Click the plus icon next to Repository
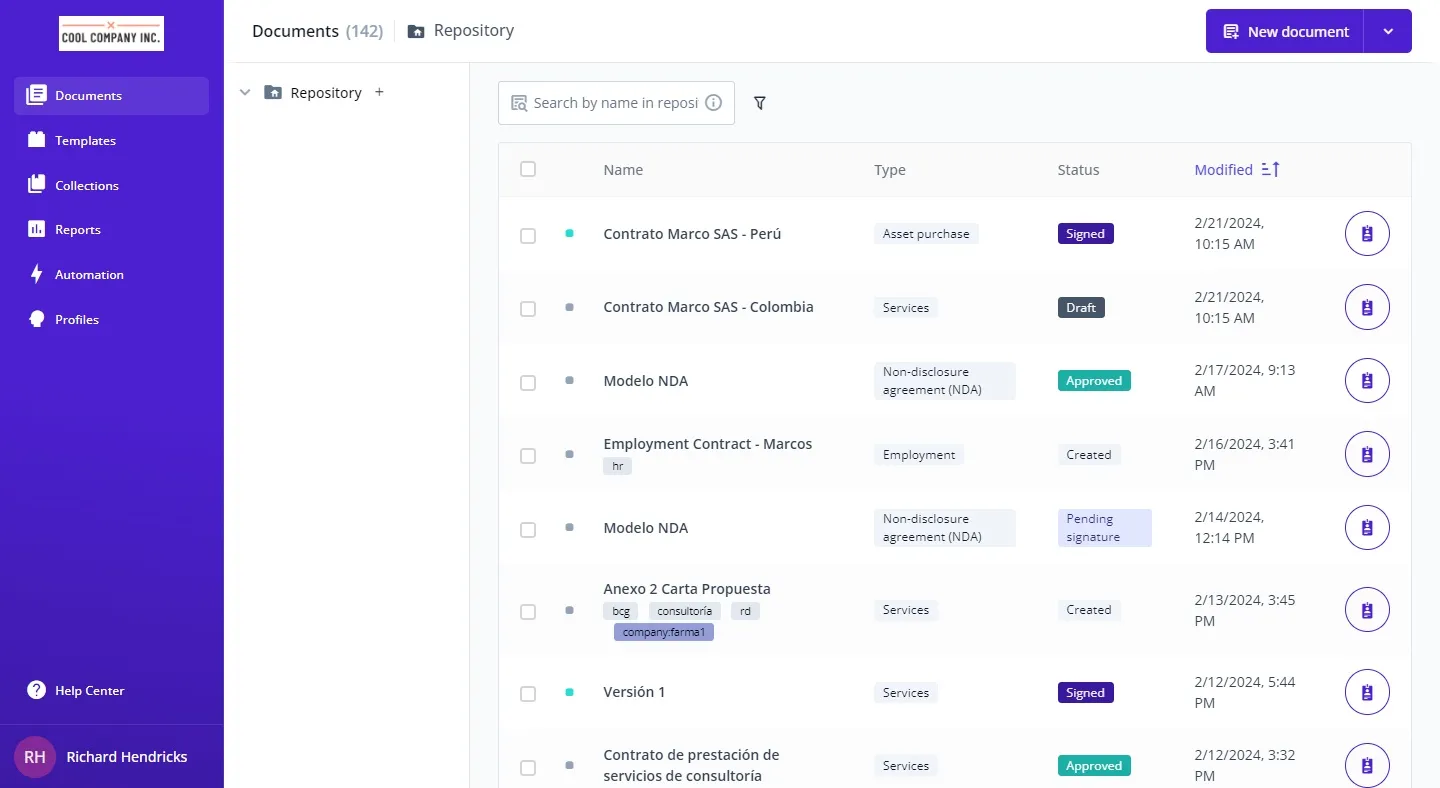This screenshot has height=788, width=1440. [379, 93]
